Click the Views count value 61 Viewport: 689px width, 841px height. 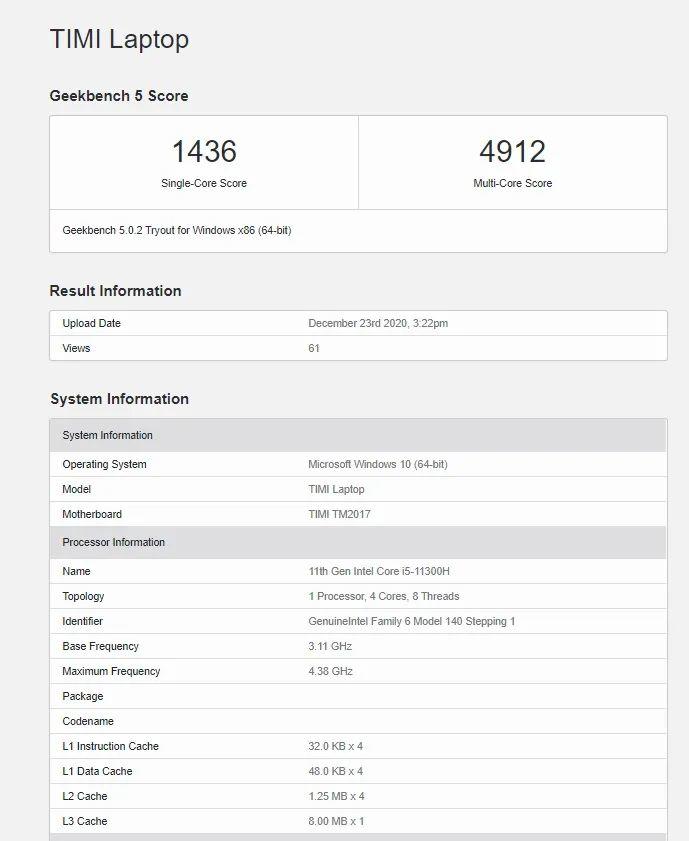tap(314, 349)
